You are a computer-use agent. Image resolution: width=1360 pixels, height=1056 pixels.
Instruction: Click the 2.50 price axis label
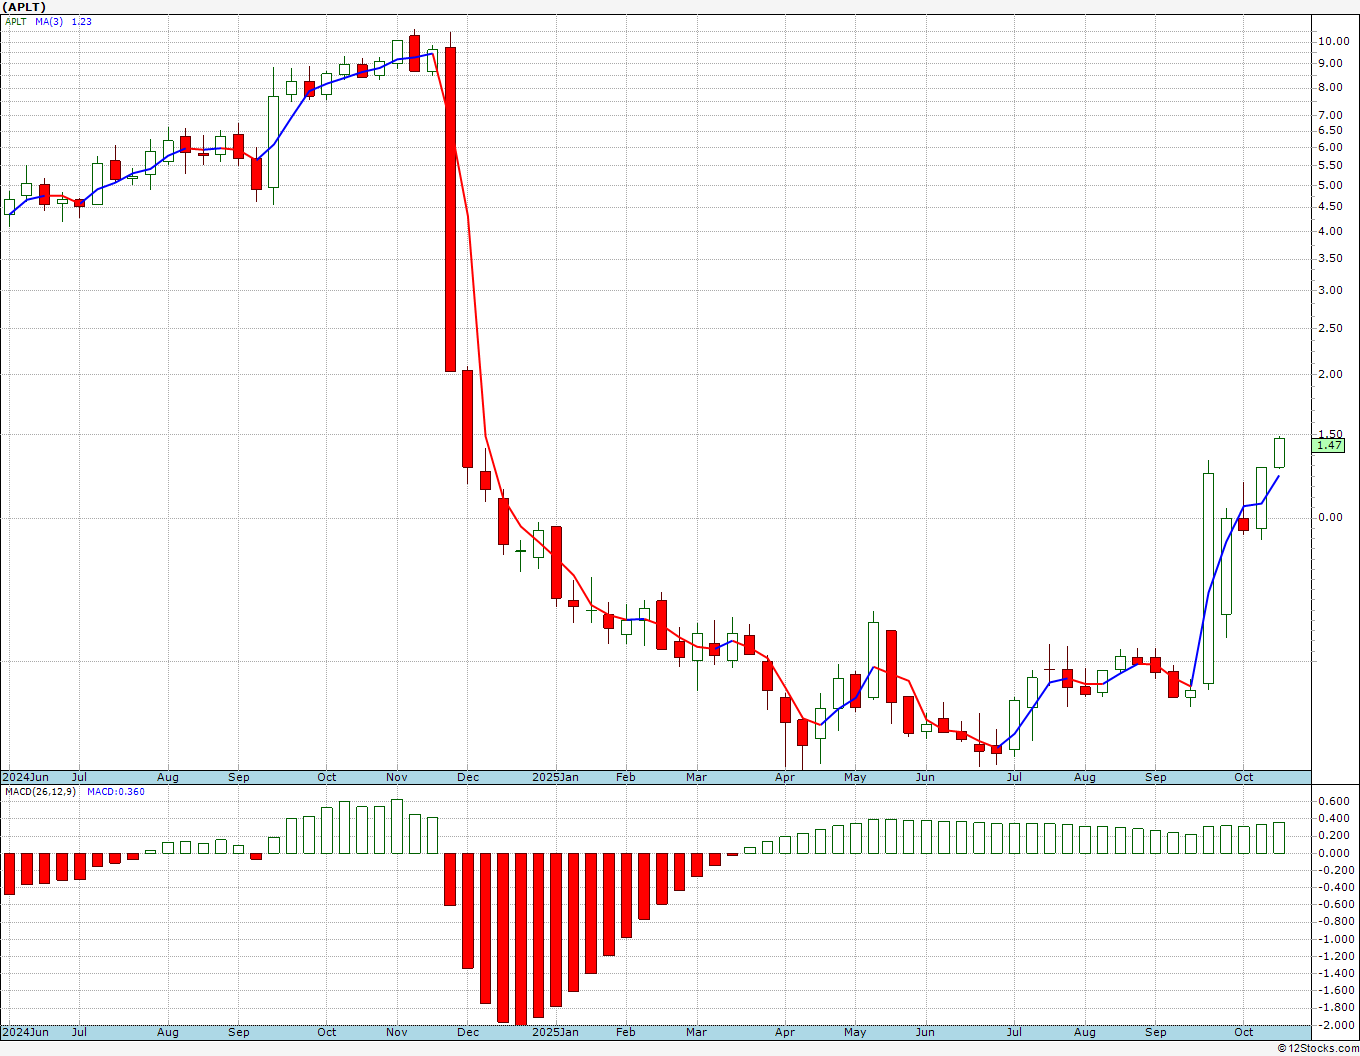[1331, 328]
